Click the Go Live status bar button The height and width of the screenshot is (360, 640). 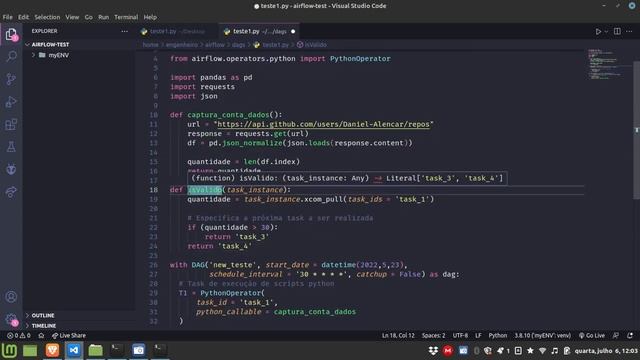coord(592,336)
